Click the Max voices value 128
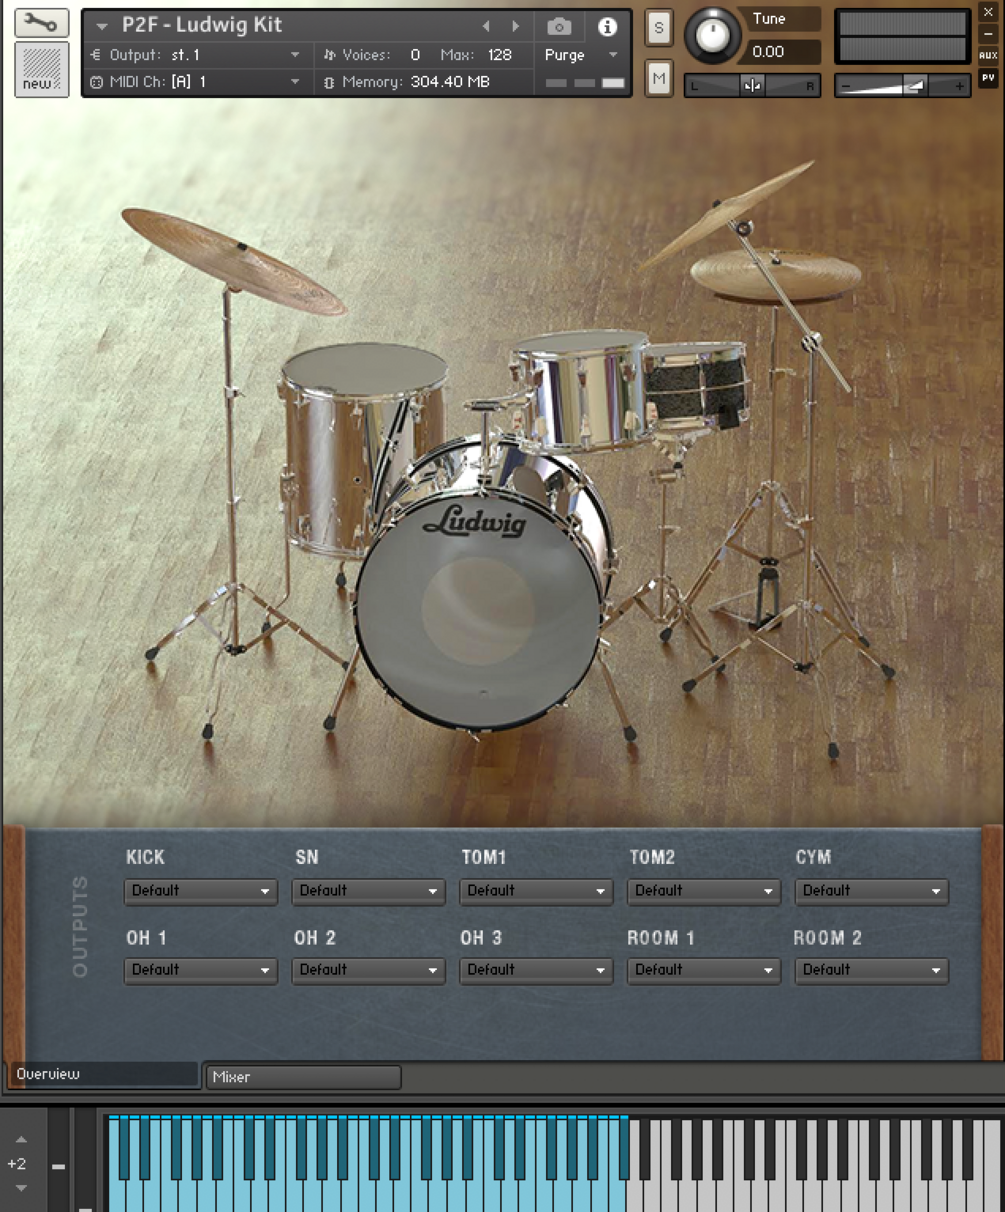Screen dimensions: 1005x1212 coord(499,55)
